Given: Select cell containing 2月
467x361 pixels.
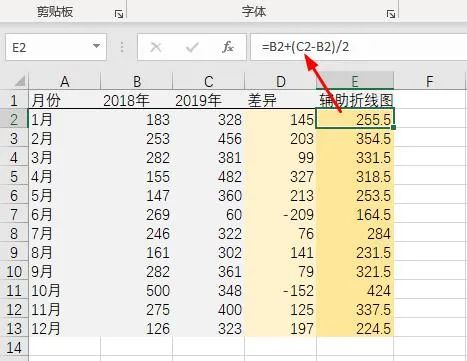Looking at the screenshot, I should click(x=65, y=138).
